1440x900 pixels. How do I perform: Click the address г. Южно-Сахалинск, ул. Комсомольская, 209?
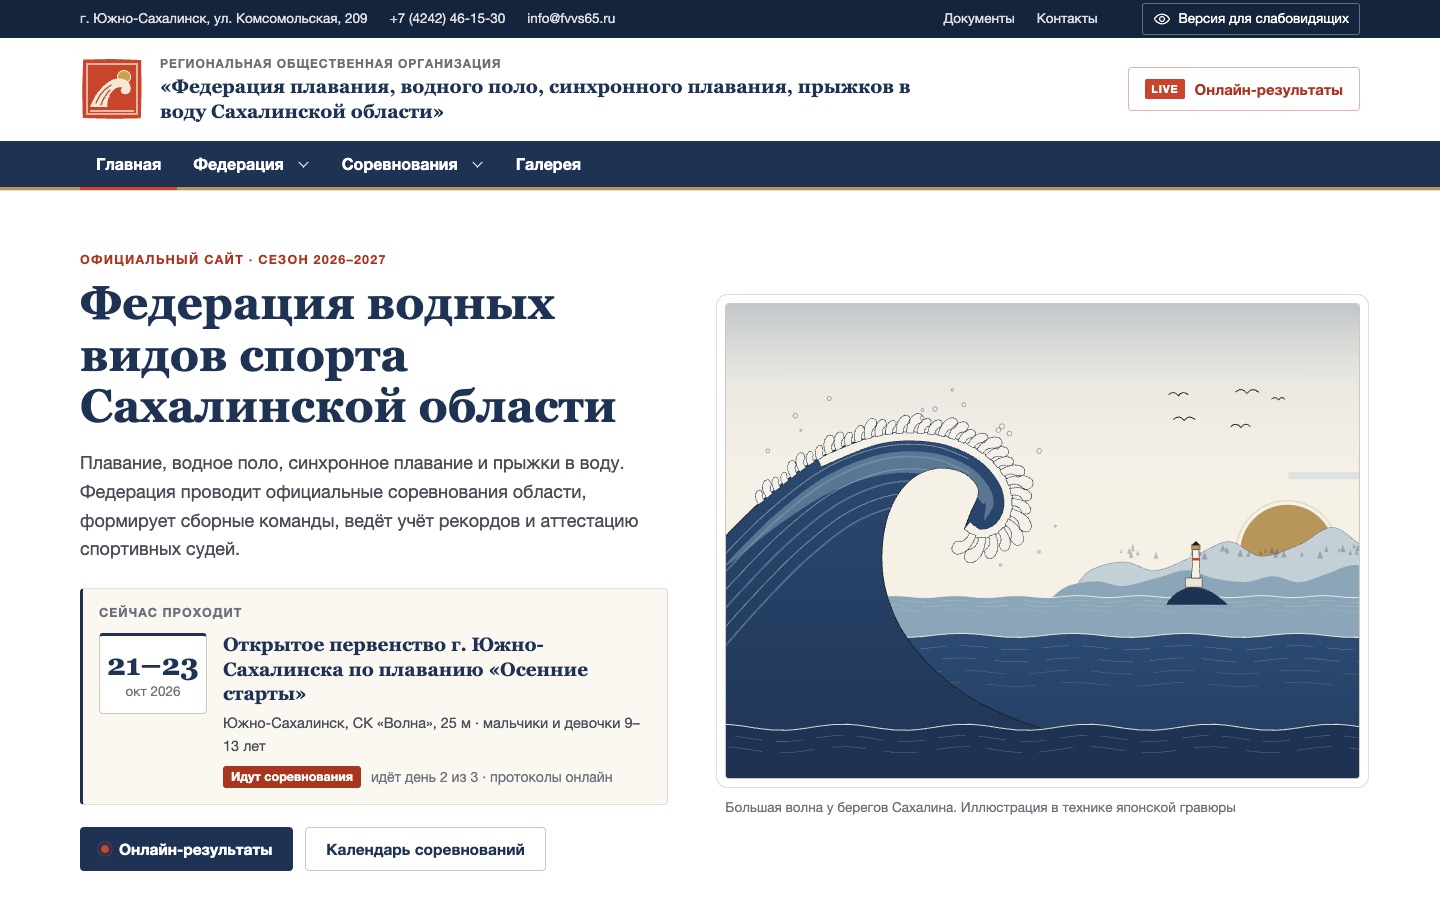[x=224, y=19]
